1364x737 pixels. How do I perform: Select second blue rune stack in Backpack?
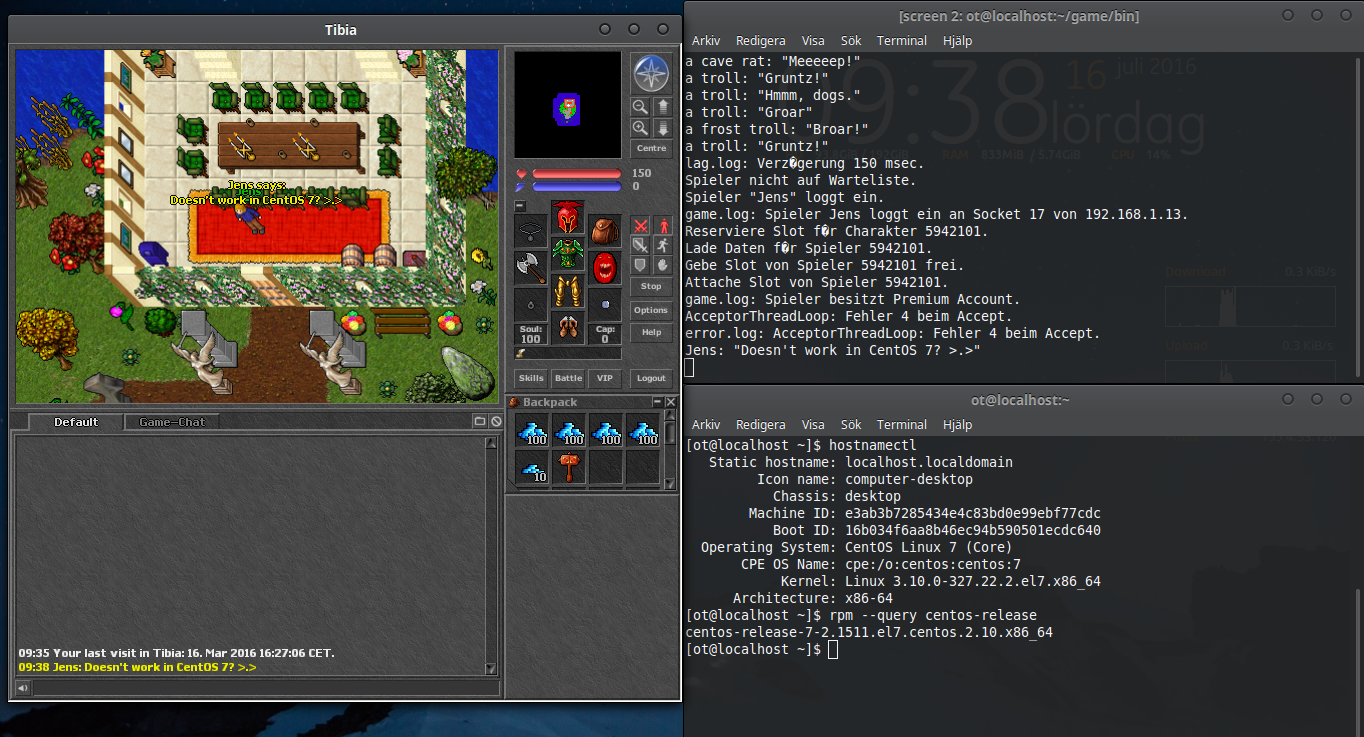pyautogui.click(x=568, y=431)
